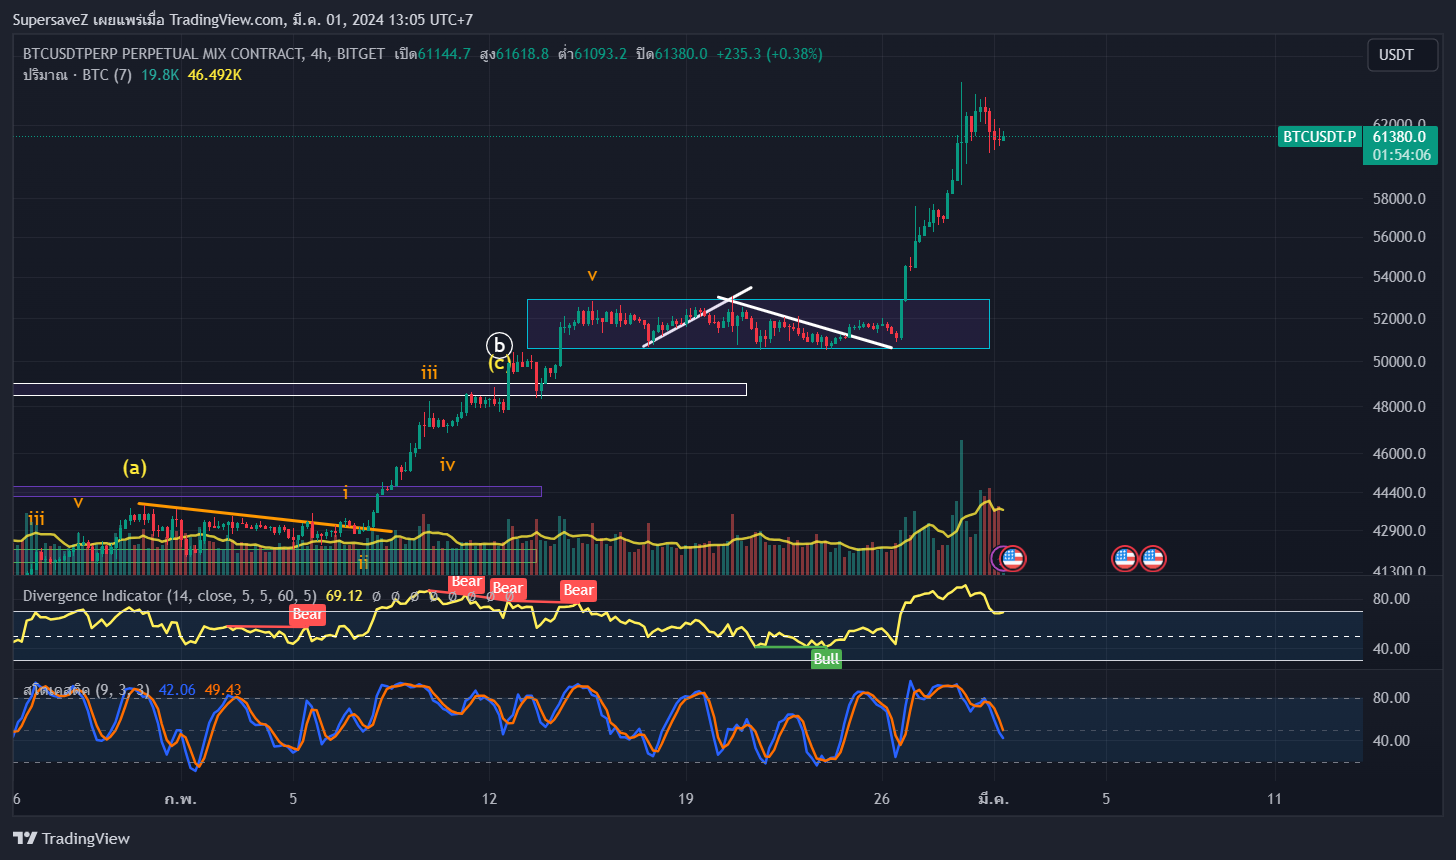Click date 26 on the time axis

click(x=882, y=799)
